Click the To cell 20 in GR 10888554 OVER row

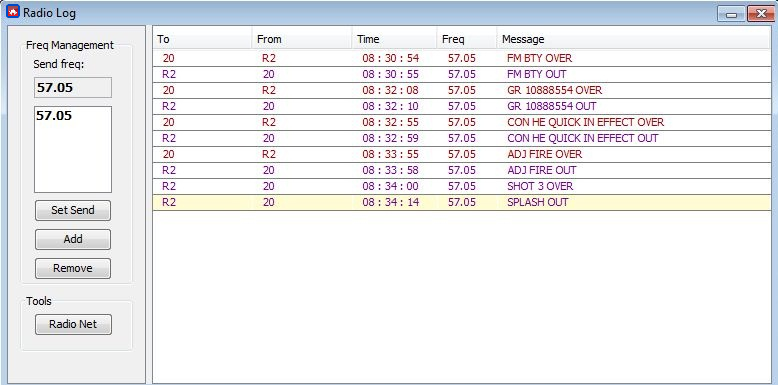tap(169, 90)
